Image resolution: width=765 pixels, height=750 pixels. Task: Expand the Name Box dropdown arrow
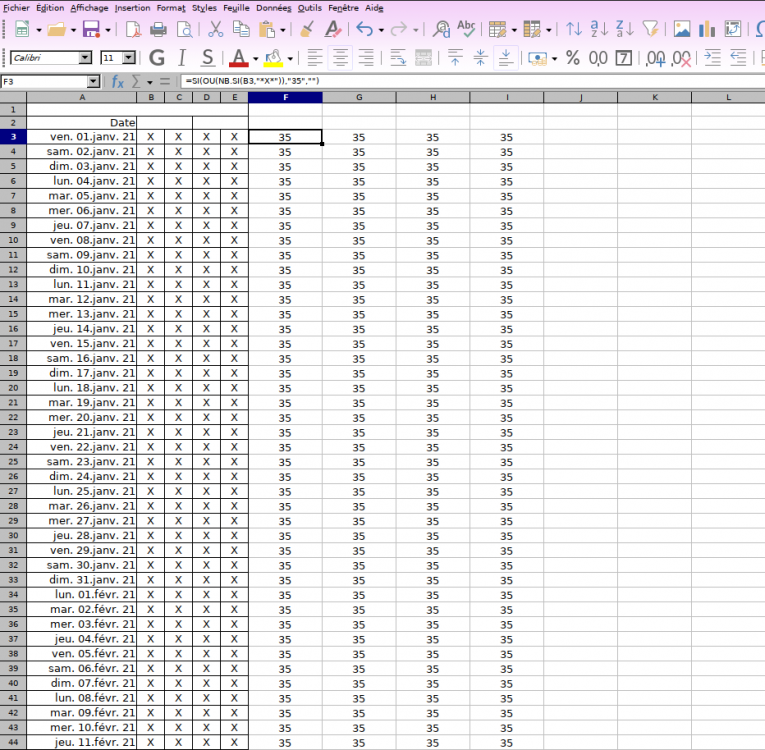tap(93, 81)
